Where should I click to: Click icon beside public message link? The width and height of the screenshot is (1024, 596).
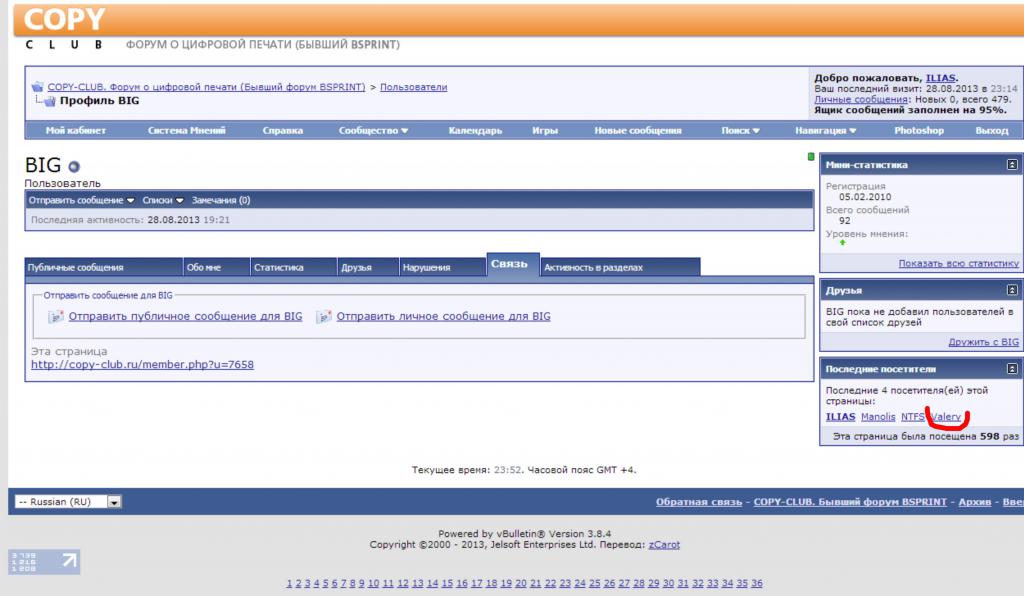(x=56, y=317)
